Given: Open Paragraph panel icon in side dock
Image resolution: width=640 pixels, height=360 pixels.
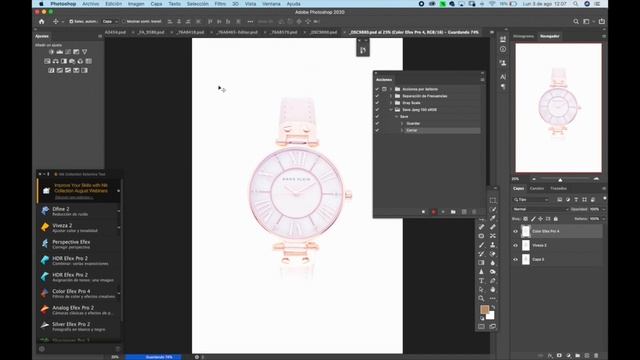Looking at the screenshot, I should click(503, 87).
